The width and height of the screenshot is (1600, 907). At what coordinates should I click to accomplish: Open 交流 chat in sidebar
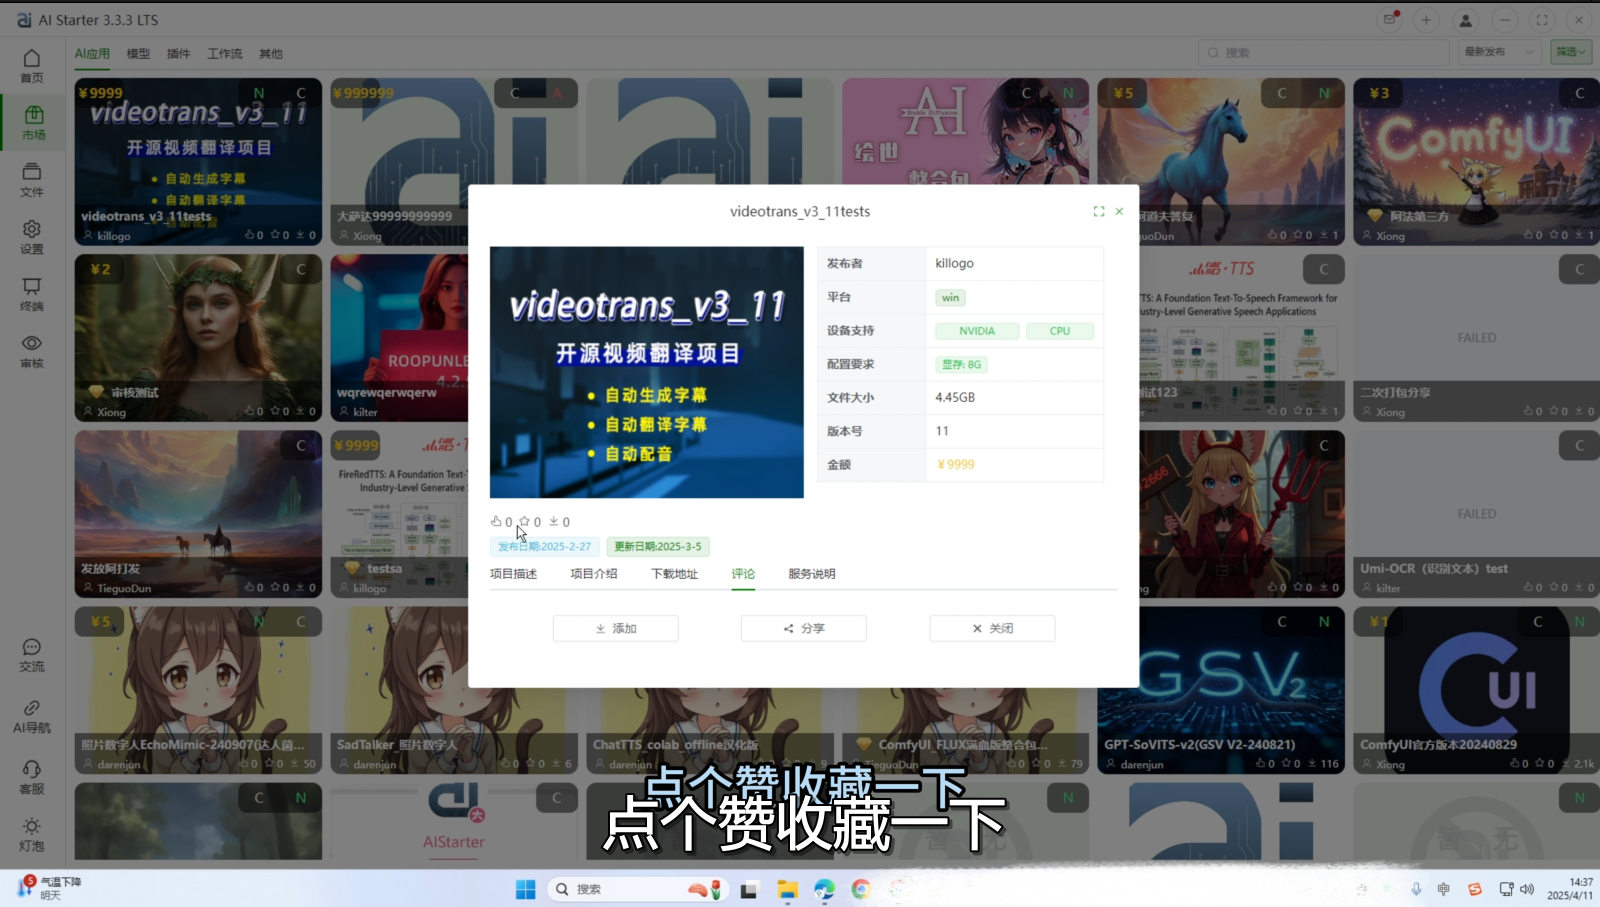point(32,655)
